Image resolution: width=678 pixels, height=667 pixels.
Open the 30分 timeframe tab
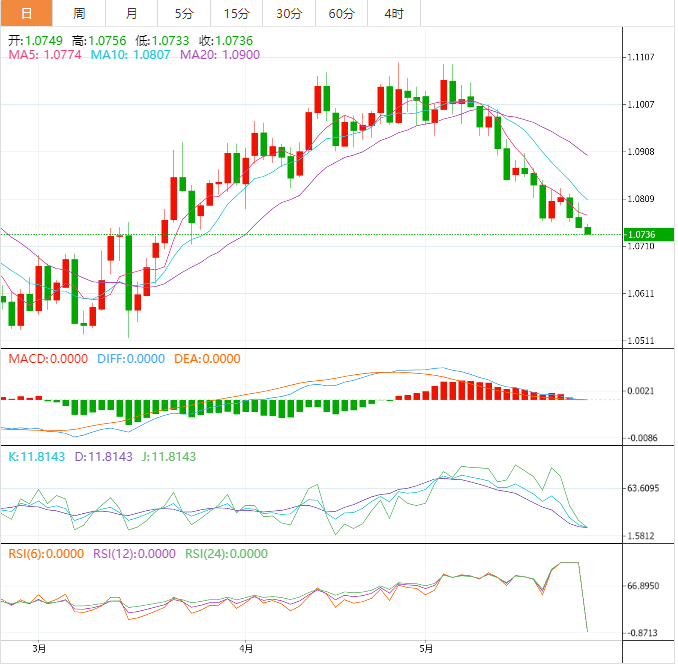289,13
